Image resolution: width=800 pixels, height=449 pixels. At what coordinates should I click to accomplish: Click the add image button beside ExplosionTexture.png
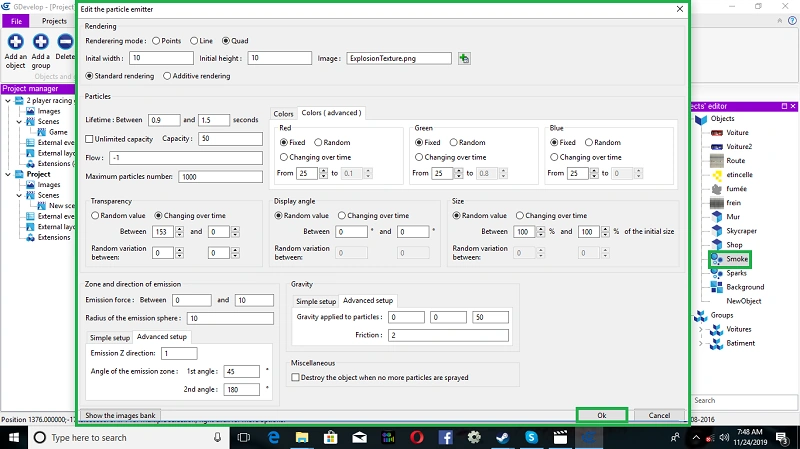coord(464,58)
